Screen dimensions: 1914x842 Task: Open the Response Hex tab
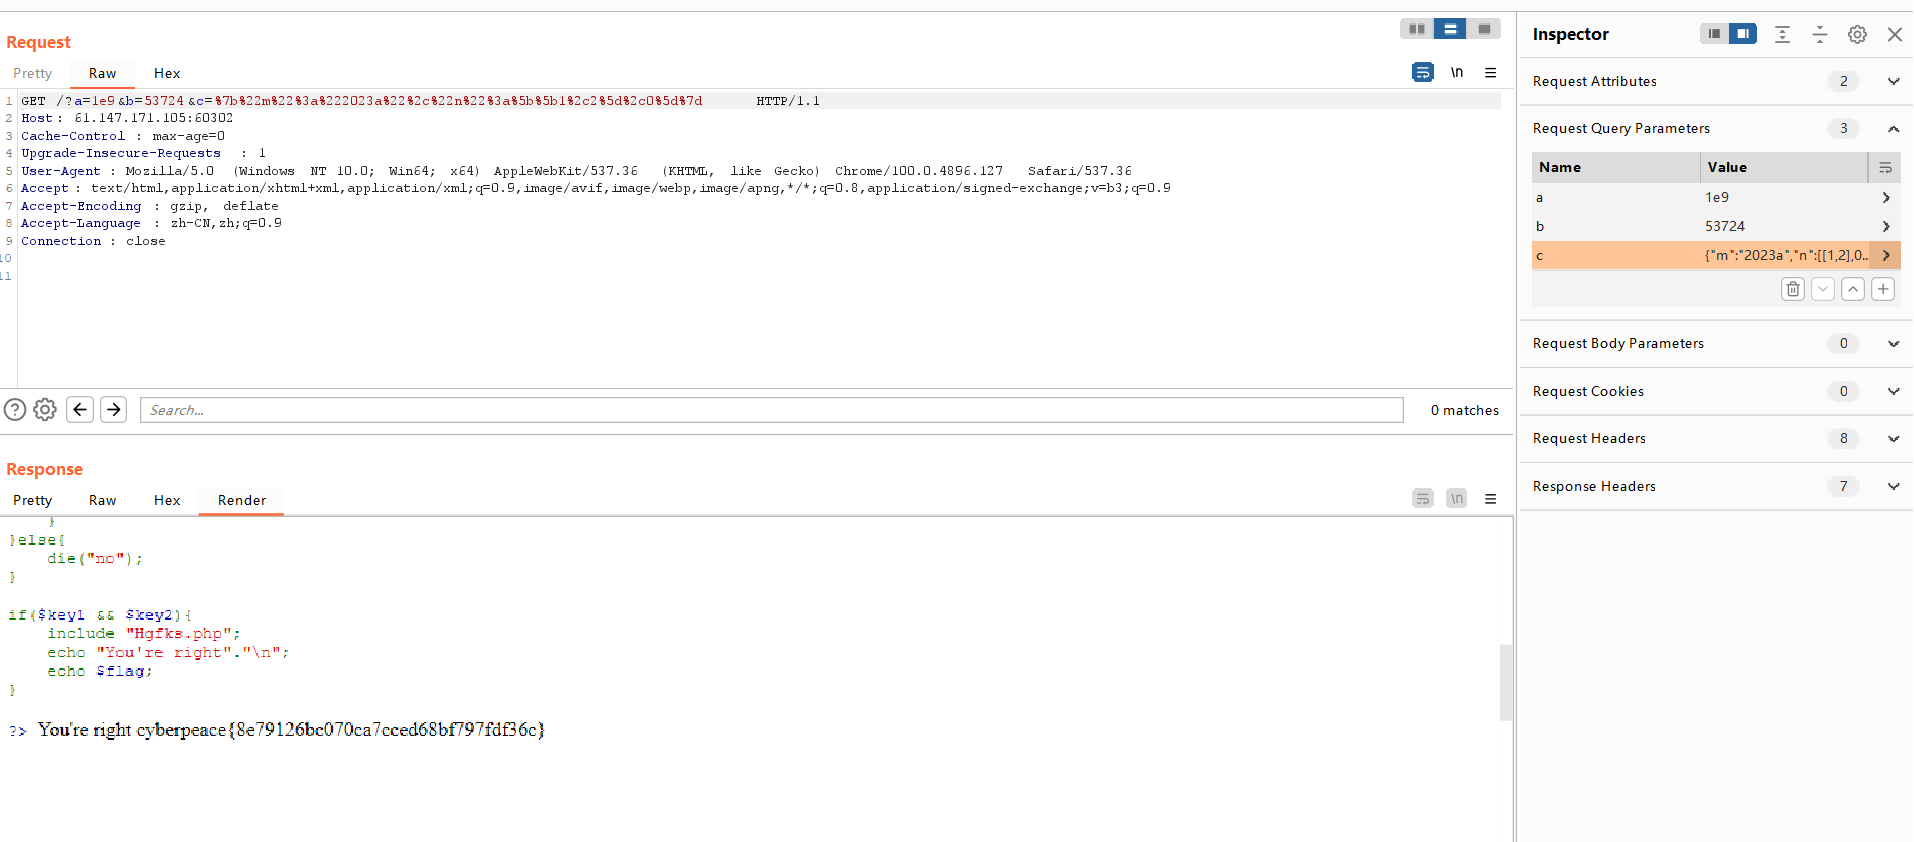coord(167,500)
